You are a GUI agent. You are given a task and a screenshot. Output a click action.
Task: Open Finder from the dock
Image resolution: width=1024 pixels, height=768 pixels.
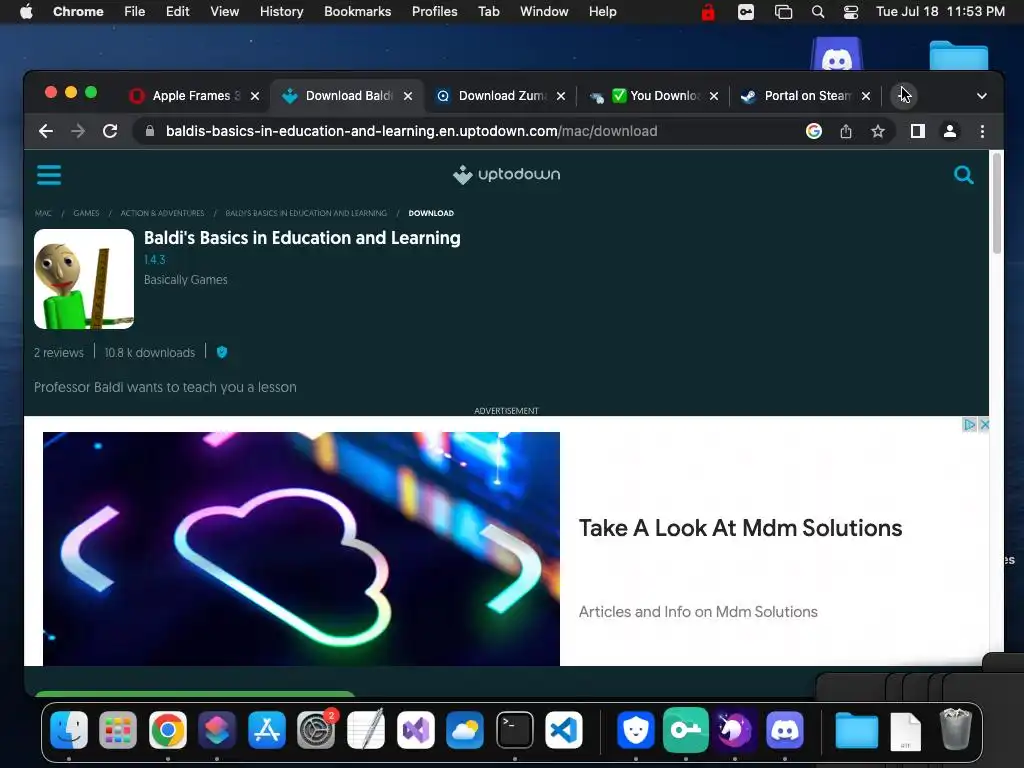coord(69,729)
